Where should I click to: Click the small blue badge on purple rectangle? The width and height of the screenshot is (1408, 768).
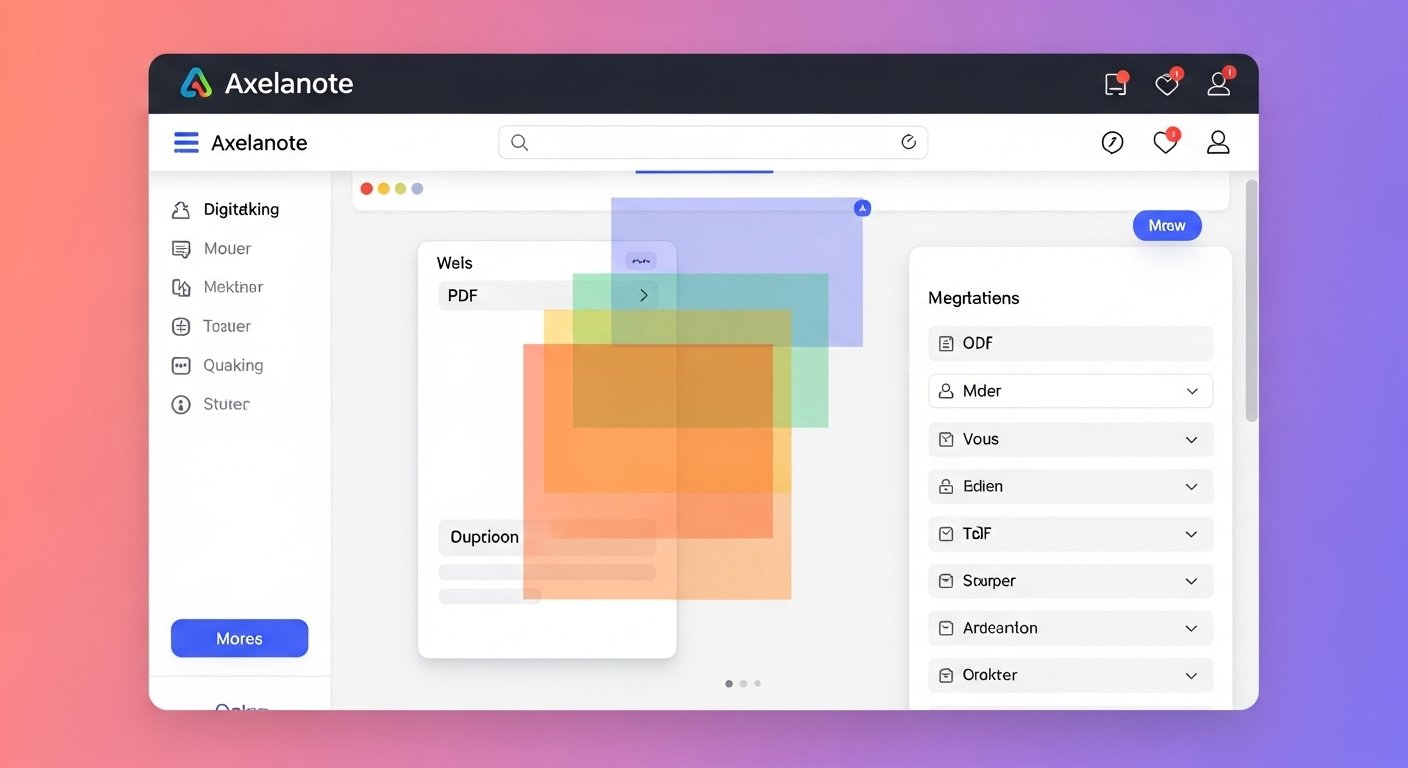click(x=862, y=208)
